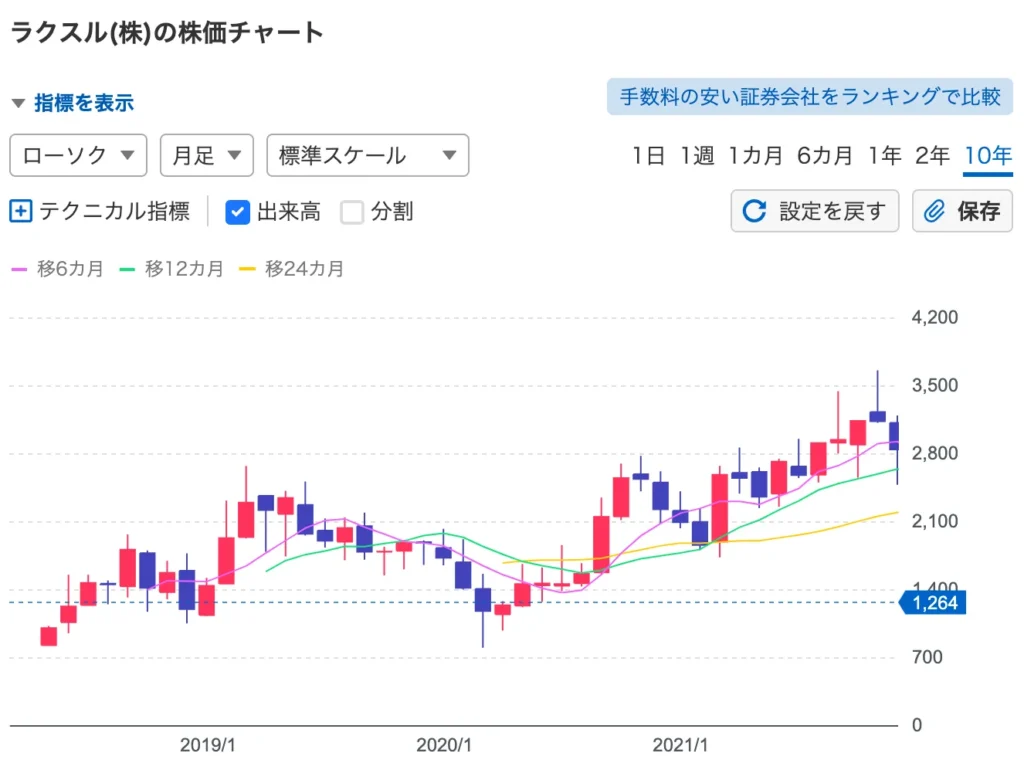Click the 1,264 current price marker
This screenshot has height=763, width=1024.
click(x=933, y=602)
